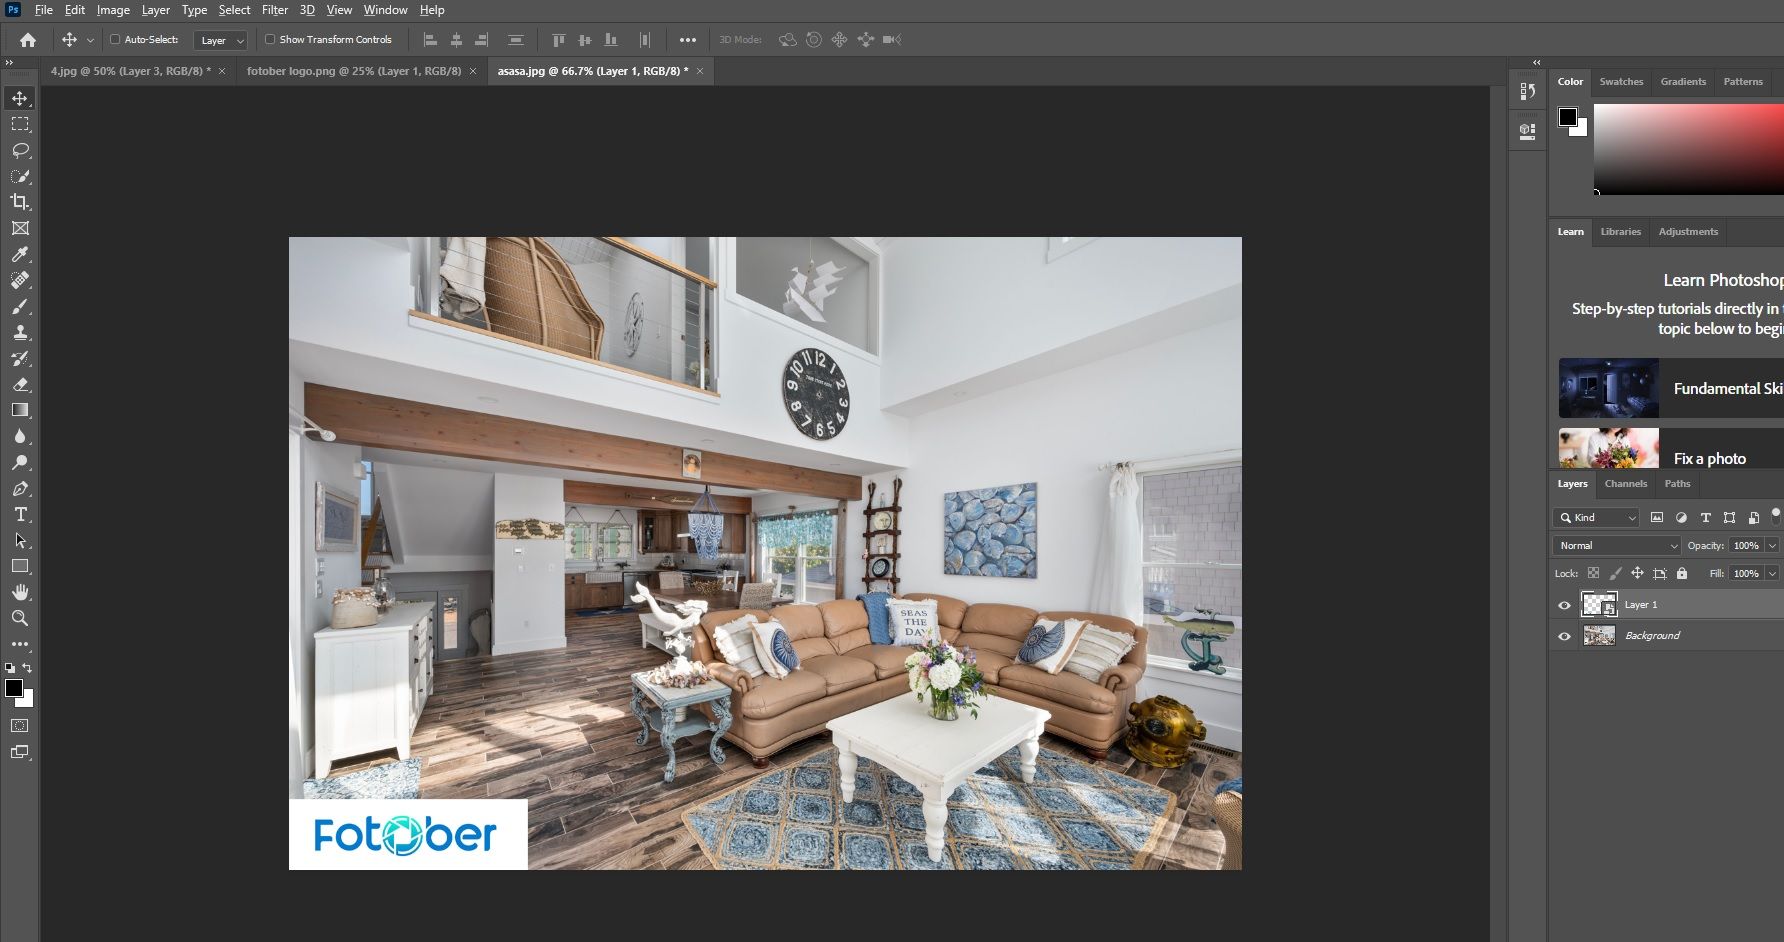Choose the Pen tool
This screenshot has height=942, width=1784.
tap(20, 489)
